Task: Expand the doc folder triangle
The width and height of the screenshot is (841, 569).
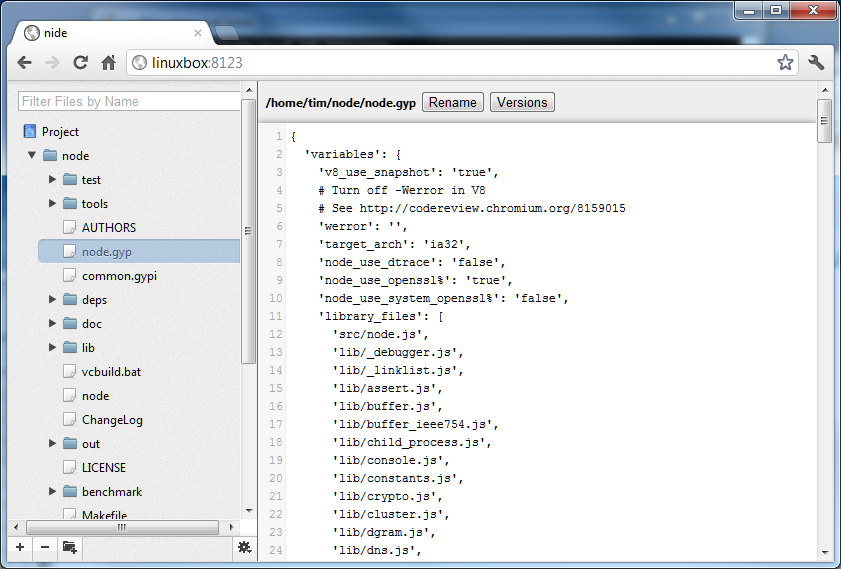Action: [52, 323]
